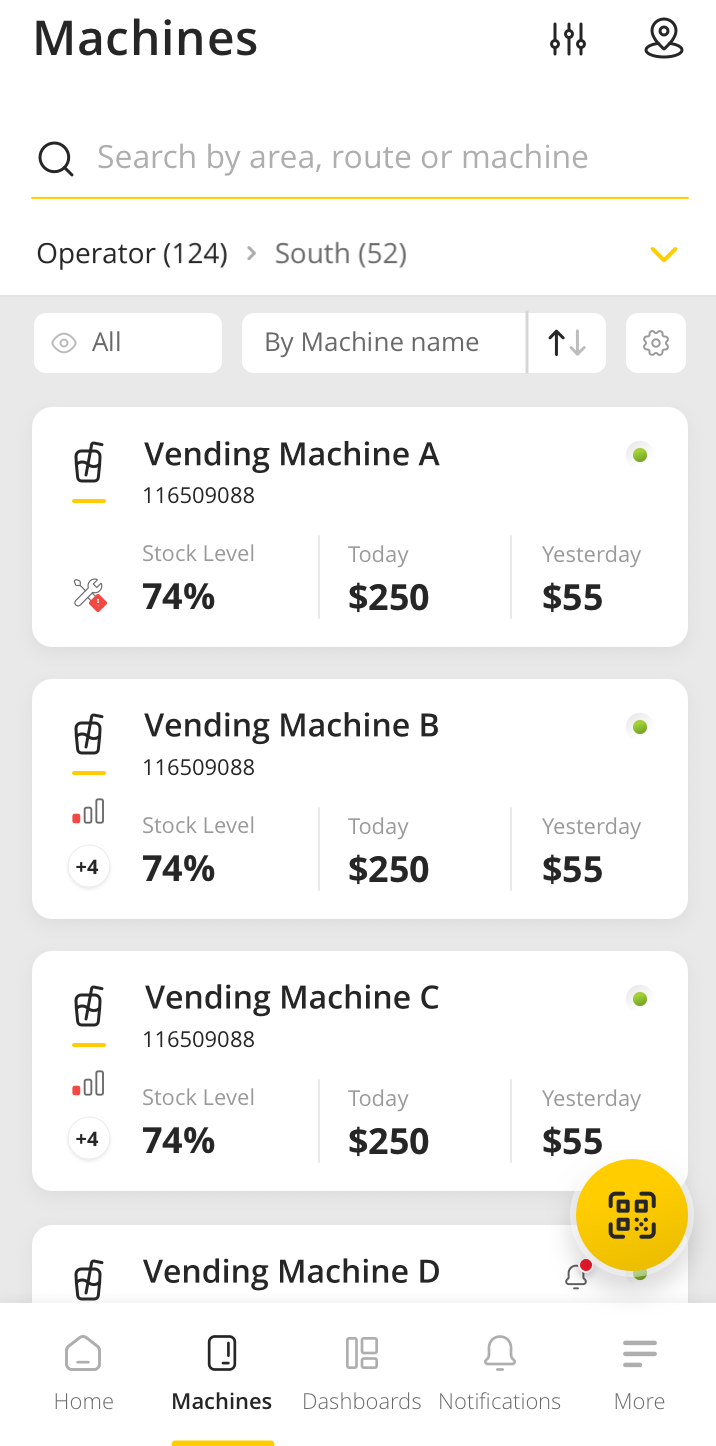Click the sort direction arrows button
The image size is (716, 1446).
pyautogui.click(x=566, y=342)
